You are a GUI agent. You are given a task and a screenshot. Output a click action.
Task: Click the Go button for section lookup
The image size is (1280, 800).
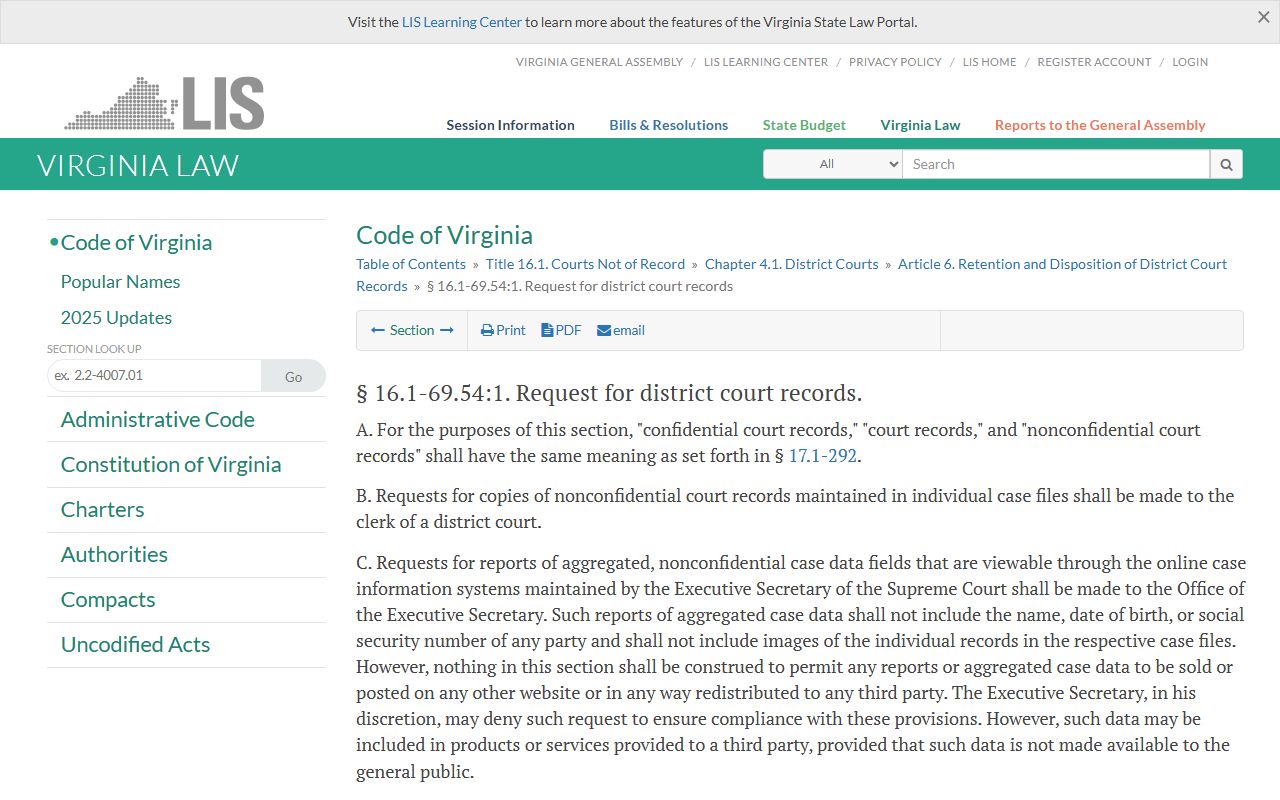tap(293, 376)
